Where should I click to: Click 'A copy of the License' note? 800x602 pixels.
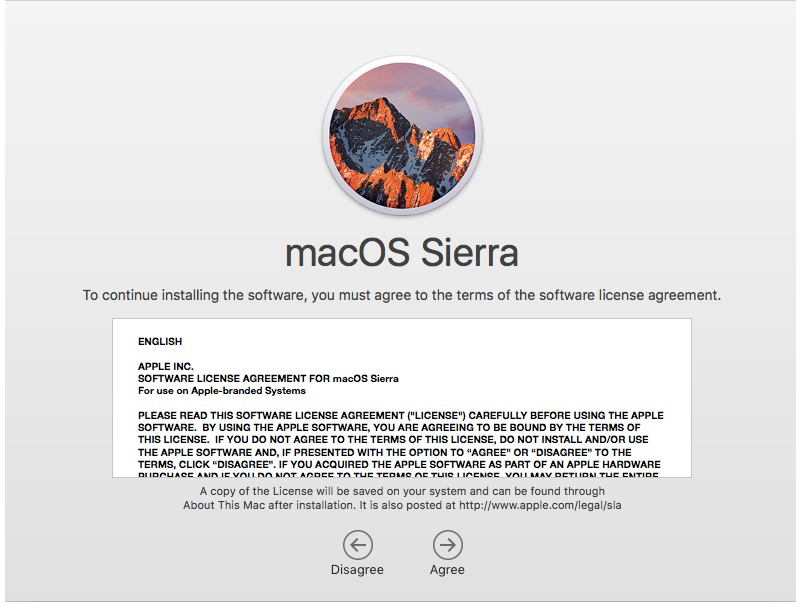point(260,492)
